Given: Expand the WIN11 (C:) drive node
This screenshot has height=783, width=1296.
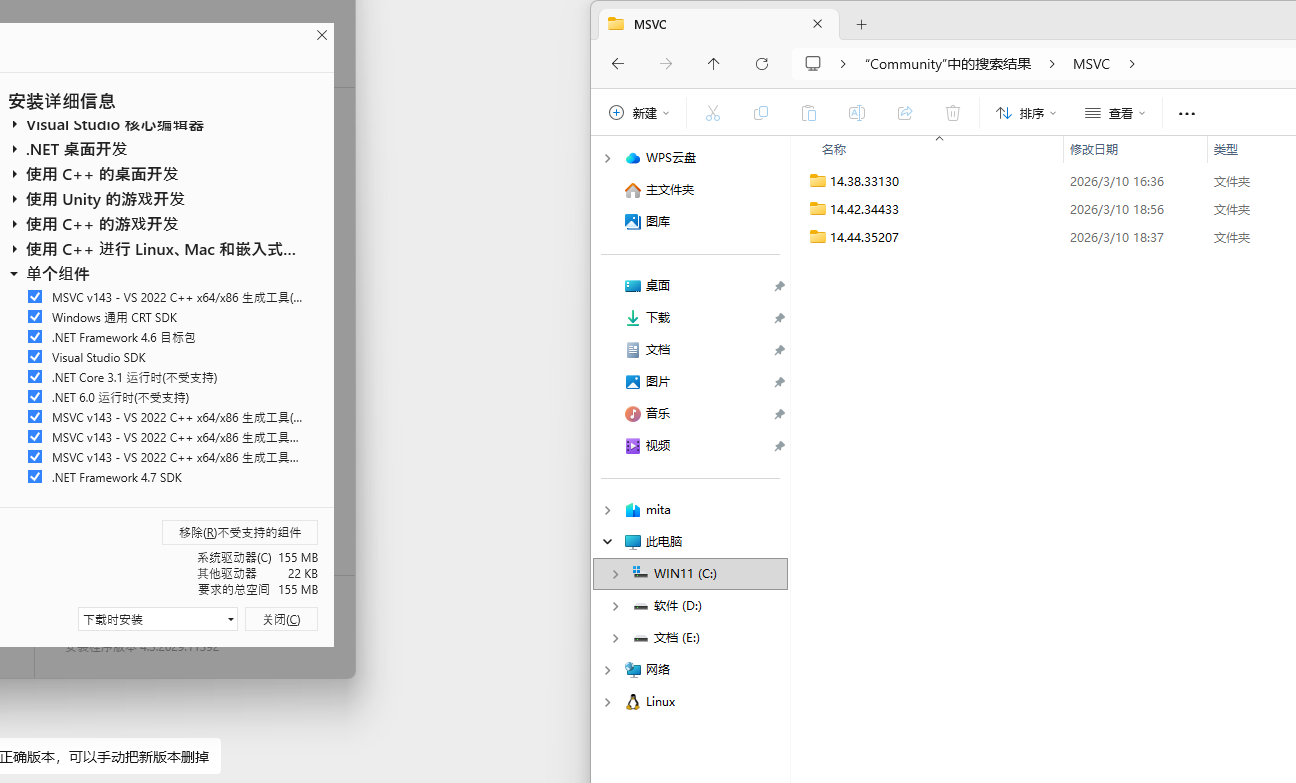Looking at the screenshot, I should (x=615, y=574).
